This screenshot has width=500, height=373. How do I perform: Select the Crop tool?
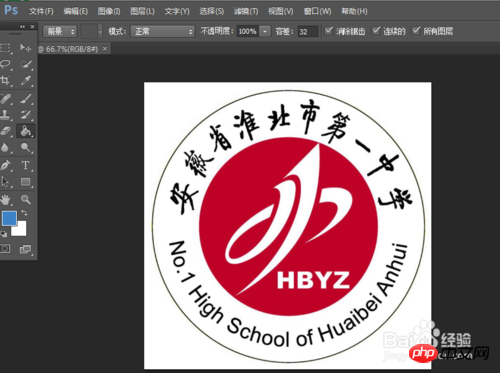(x=5, y=80)
